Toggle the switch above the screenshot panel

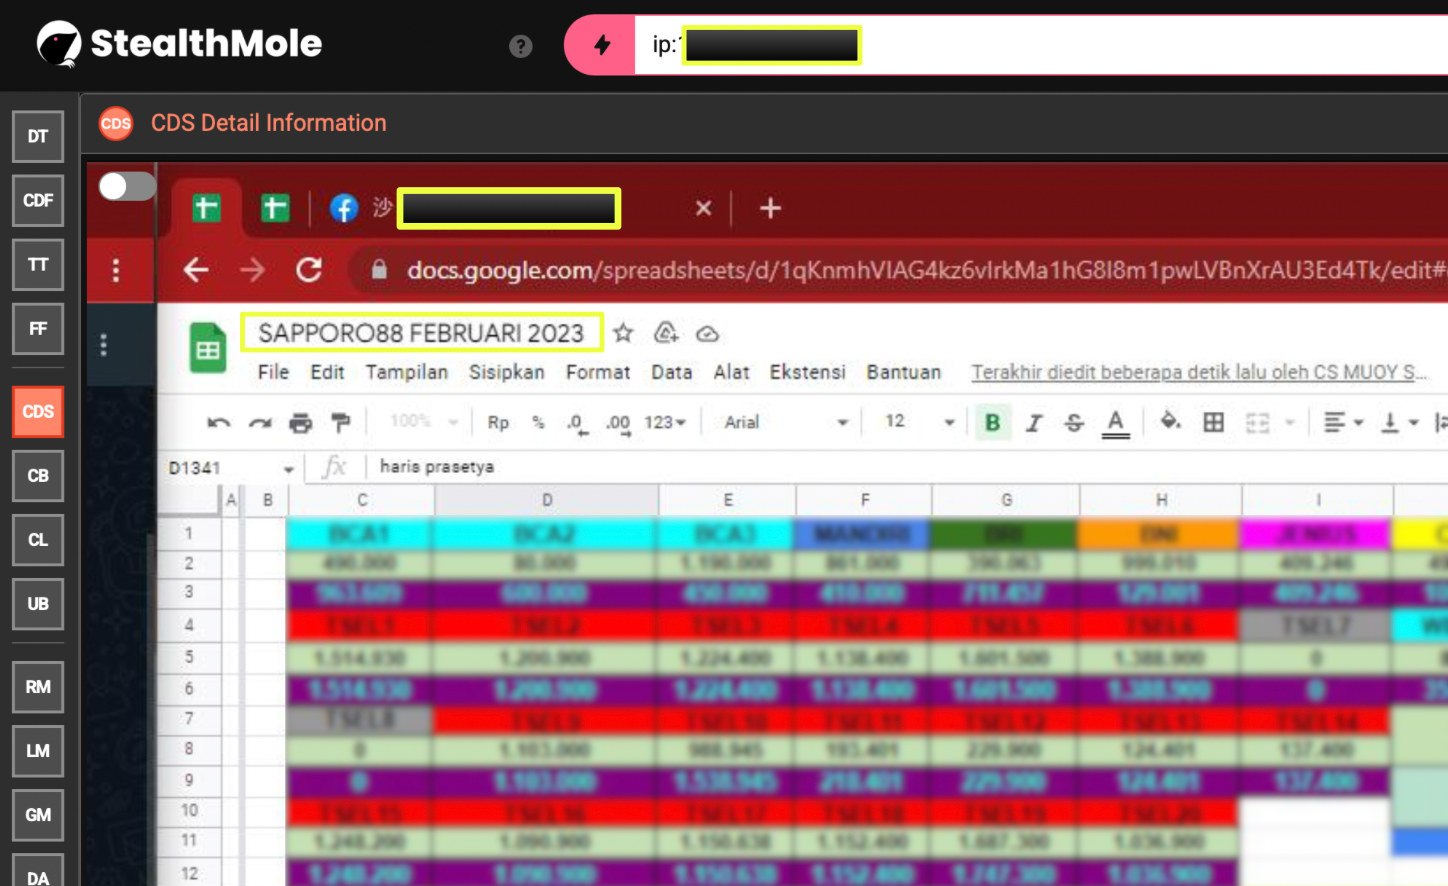pyautogui.click(x=127, y=187)
